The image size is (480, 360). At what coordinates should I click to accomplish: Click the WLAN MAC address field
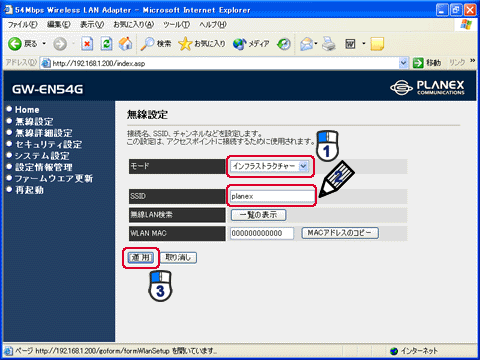click(262, 233)
